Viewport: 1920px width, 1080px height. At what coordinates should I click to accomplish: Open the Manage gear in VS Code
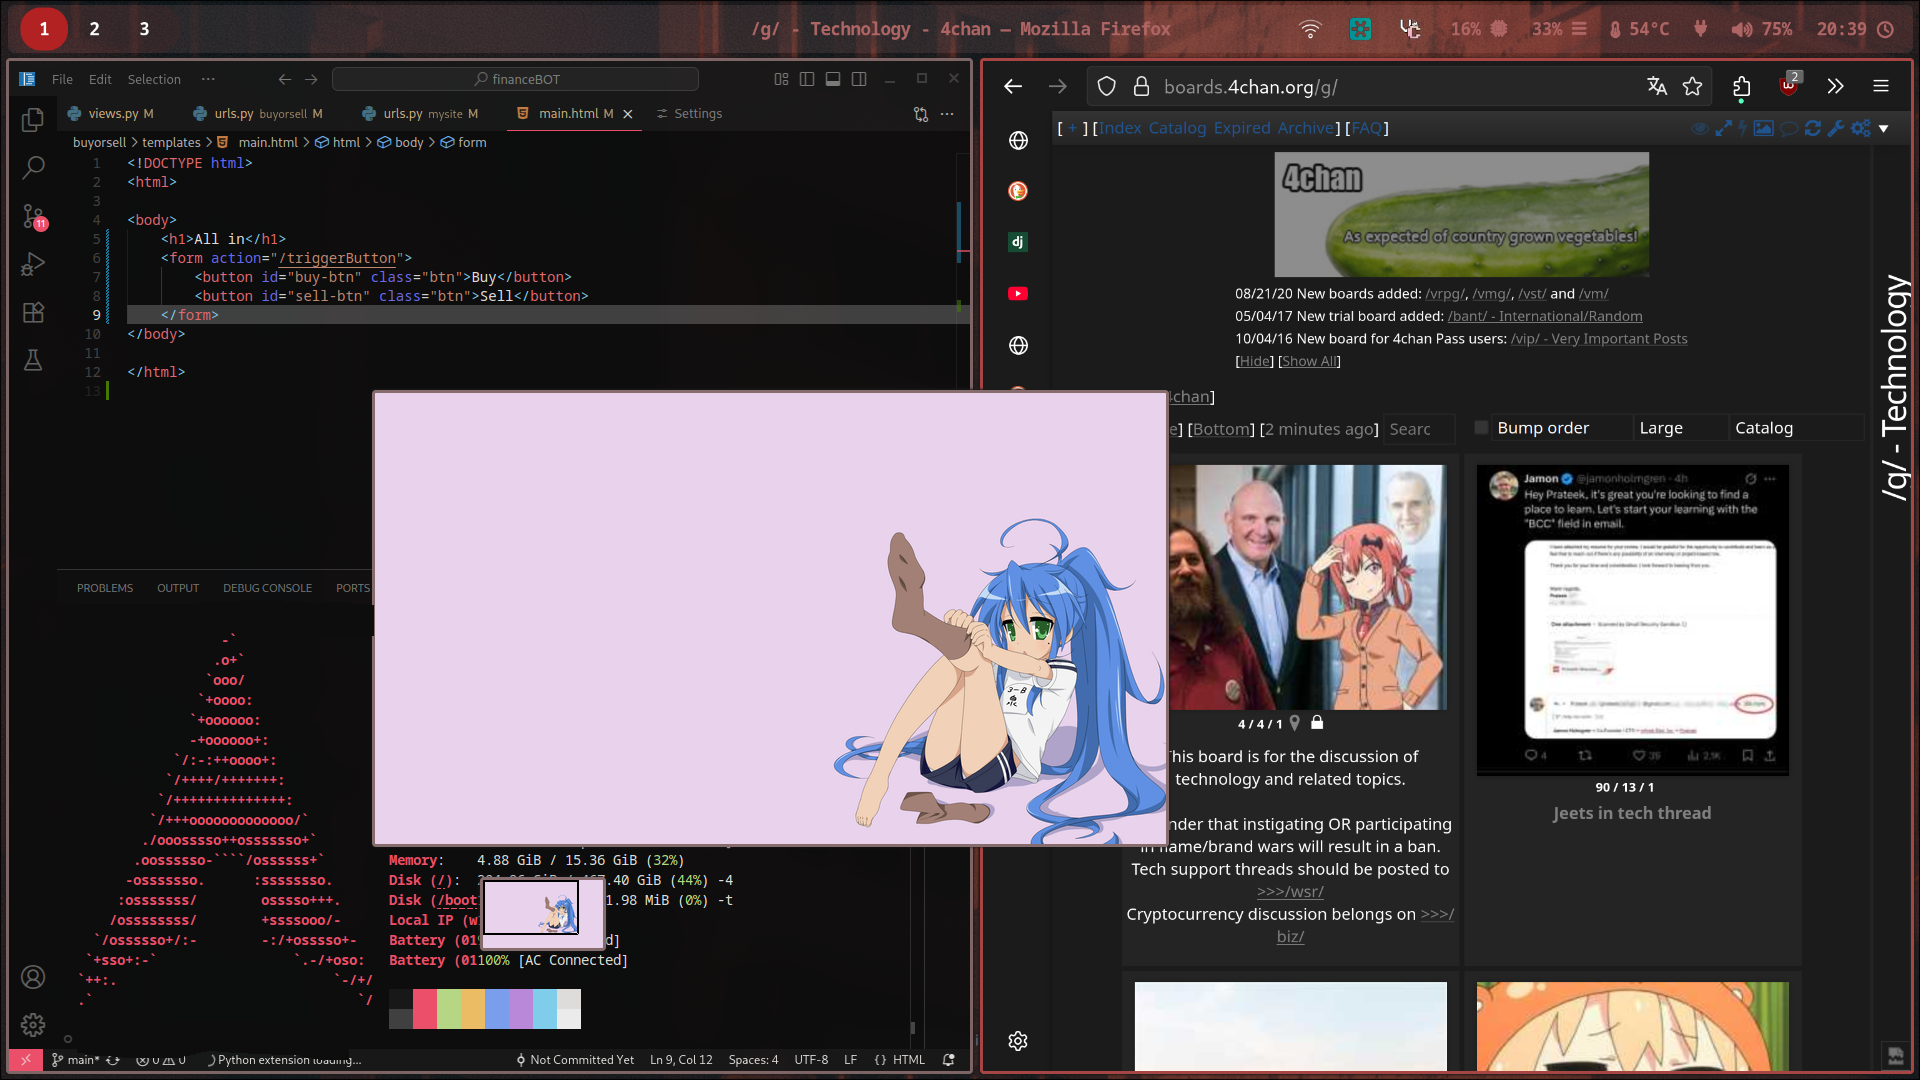point(33,1025)
